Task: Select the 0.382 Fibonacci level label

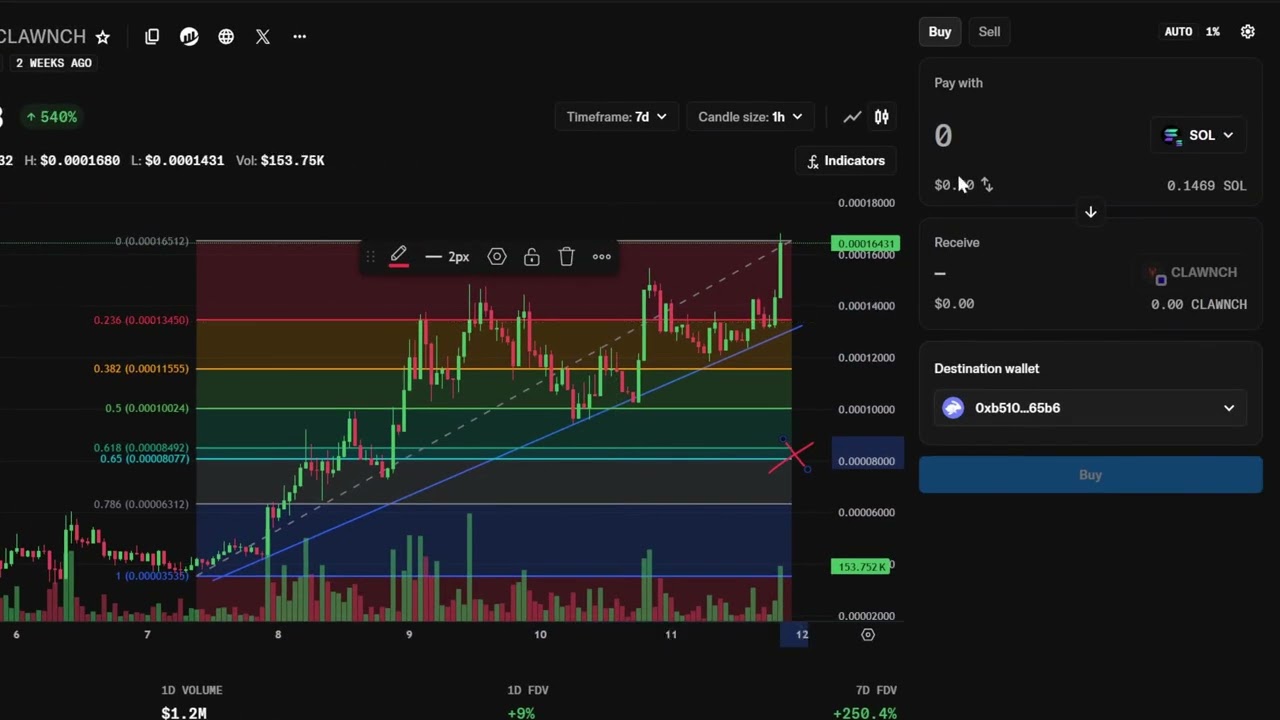Action: [x=140, y=369]
